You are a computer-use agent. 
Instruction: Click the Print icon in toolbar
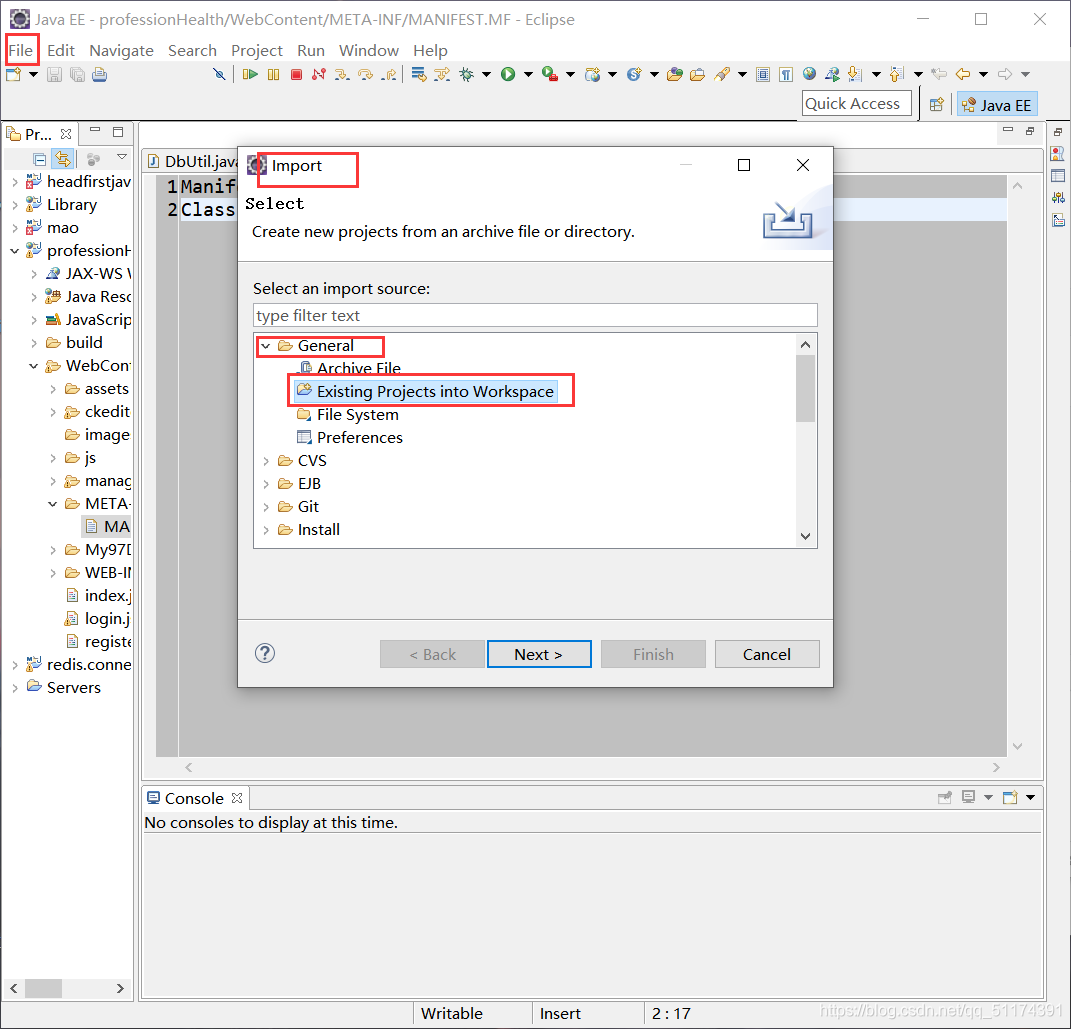100,74
